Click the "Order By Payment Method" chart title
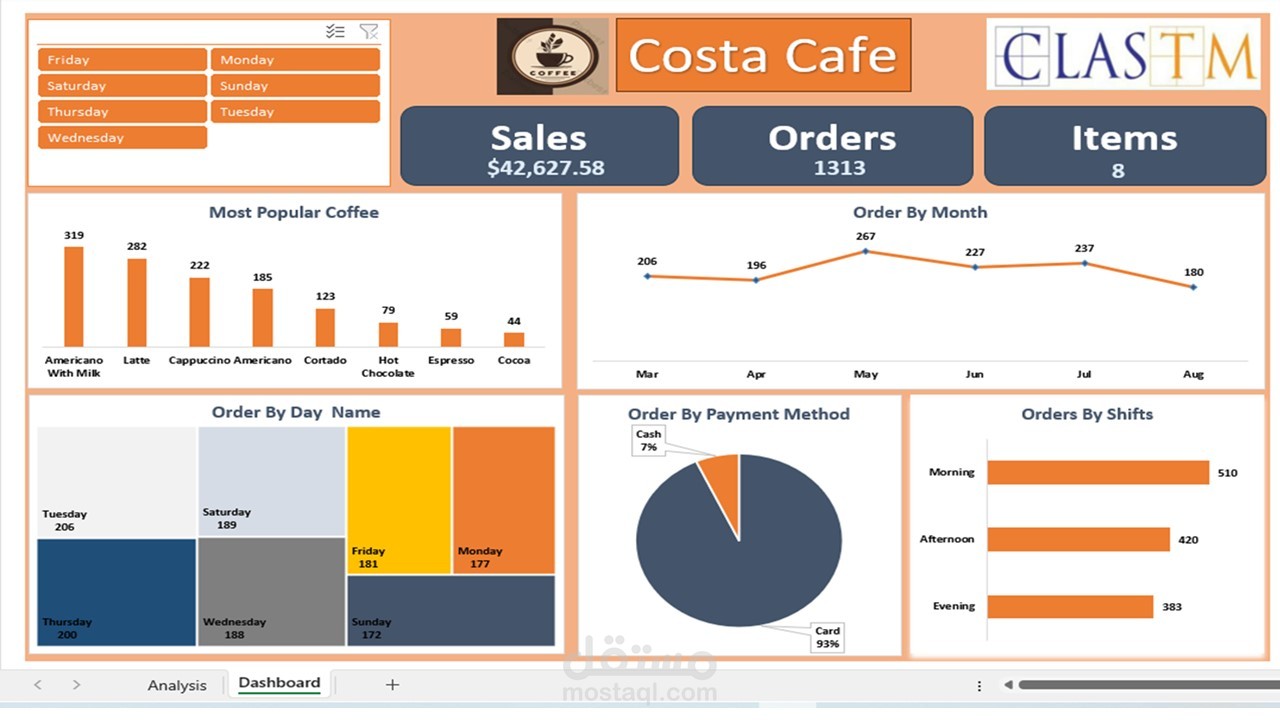 739,414
